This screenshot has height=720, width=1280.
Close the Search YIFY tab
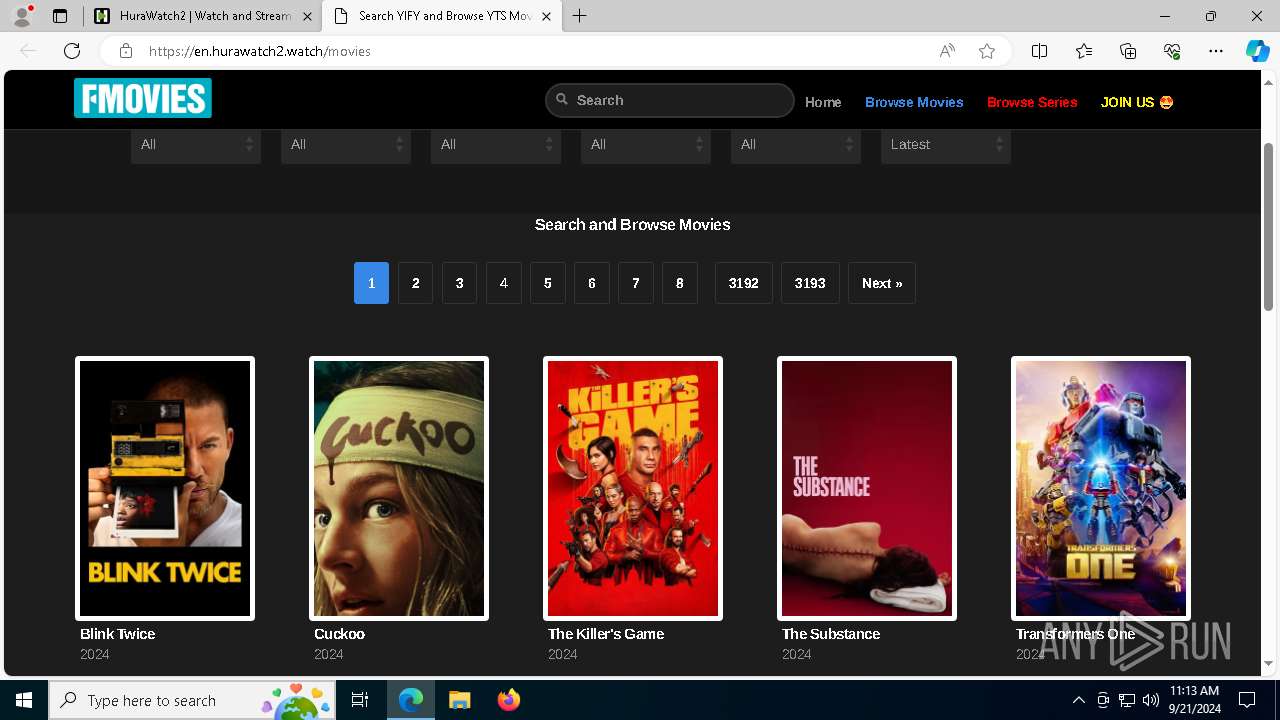pos(546,16)
